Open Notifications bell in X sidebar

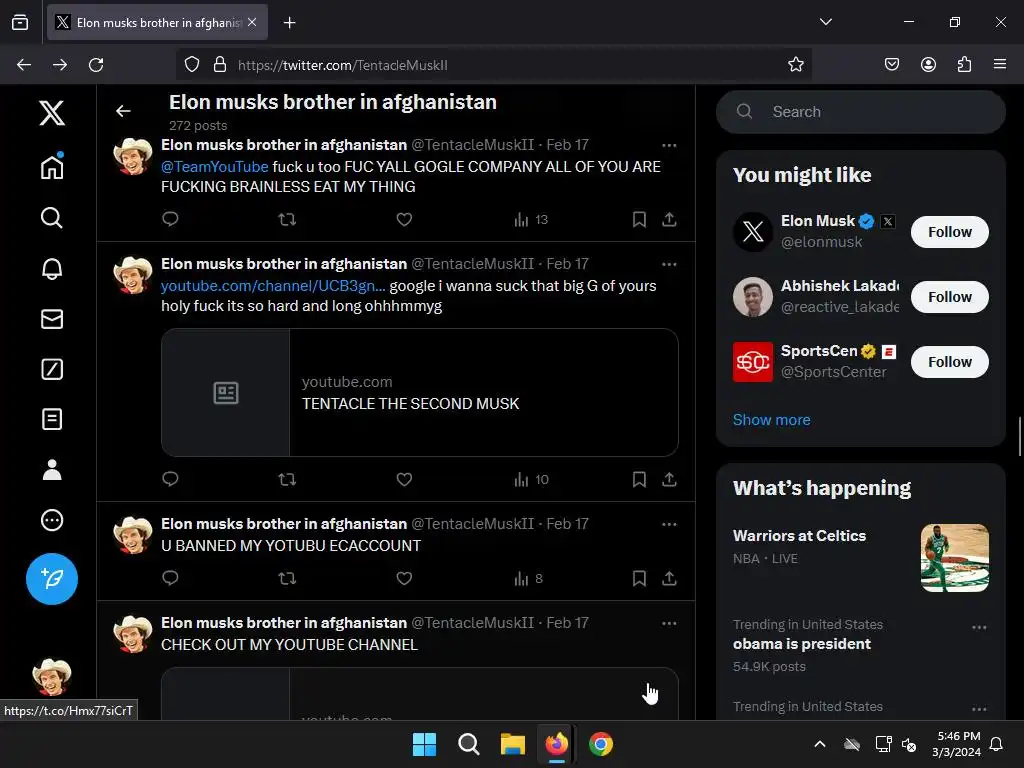(52, 268)
